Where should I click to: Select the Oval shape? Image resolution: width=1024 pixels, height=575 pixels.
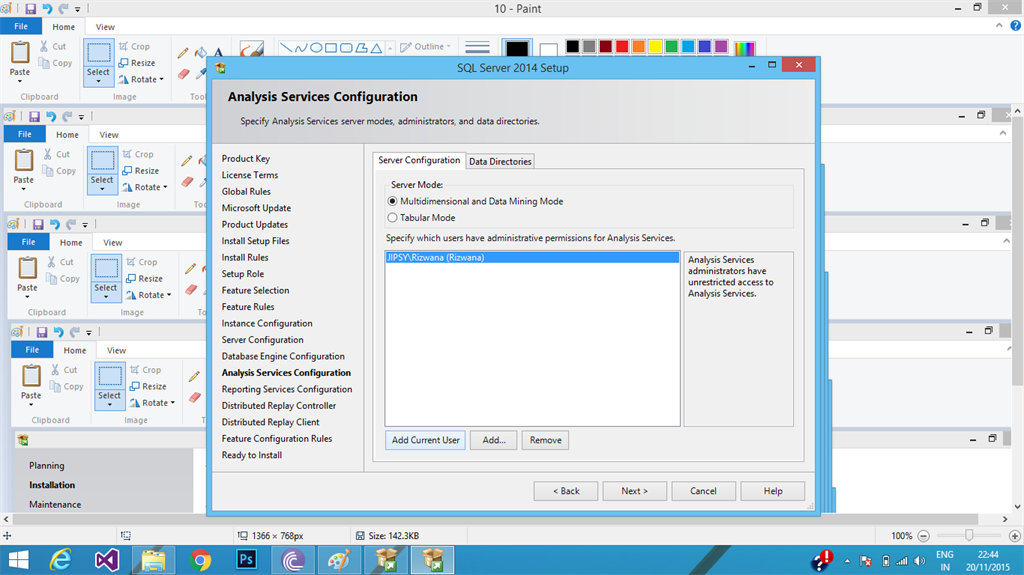[316, 48]
